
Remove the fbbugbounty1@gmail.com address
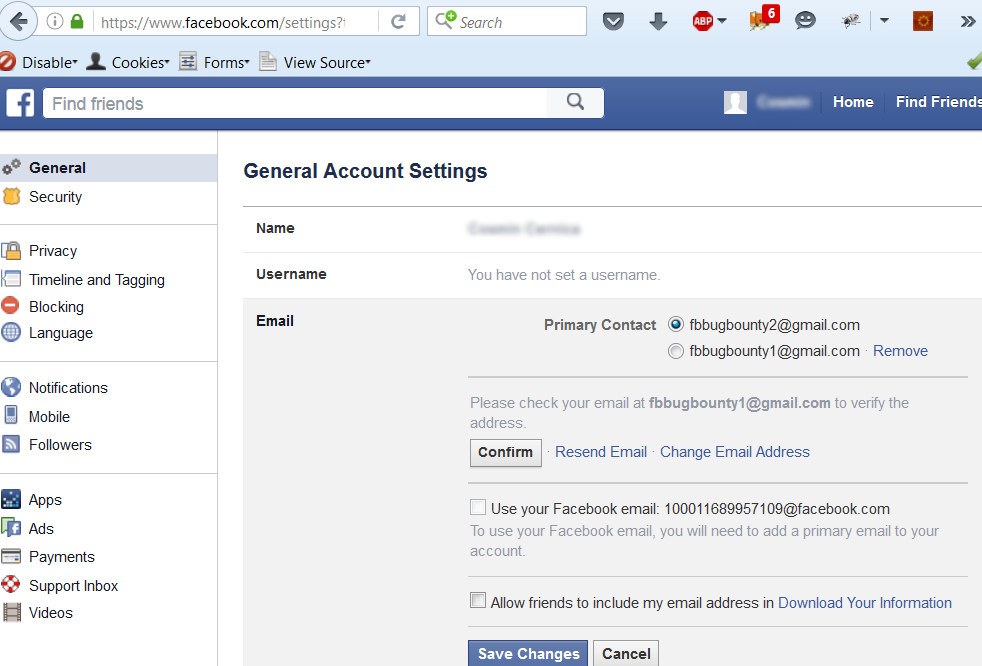[x=900, y=351]
